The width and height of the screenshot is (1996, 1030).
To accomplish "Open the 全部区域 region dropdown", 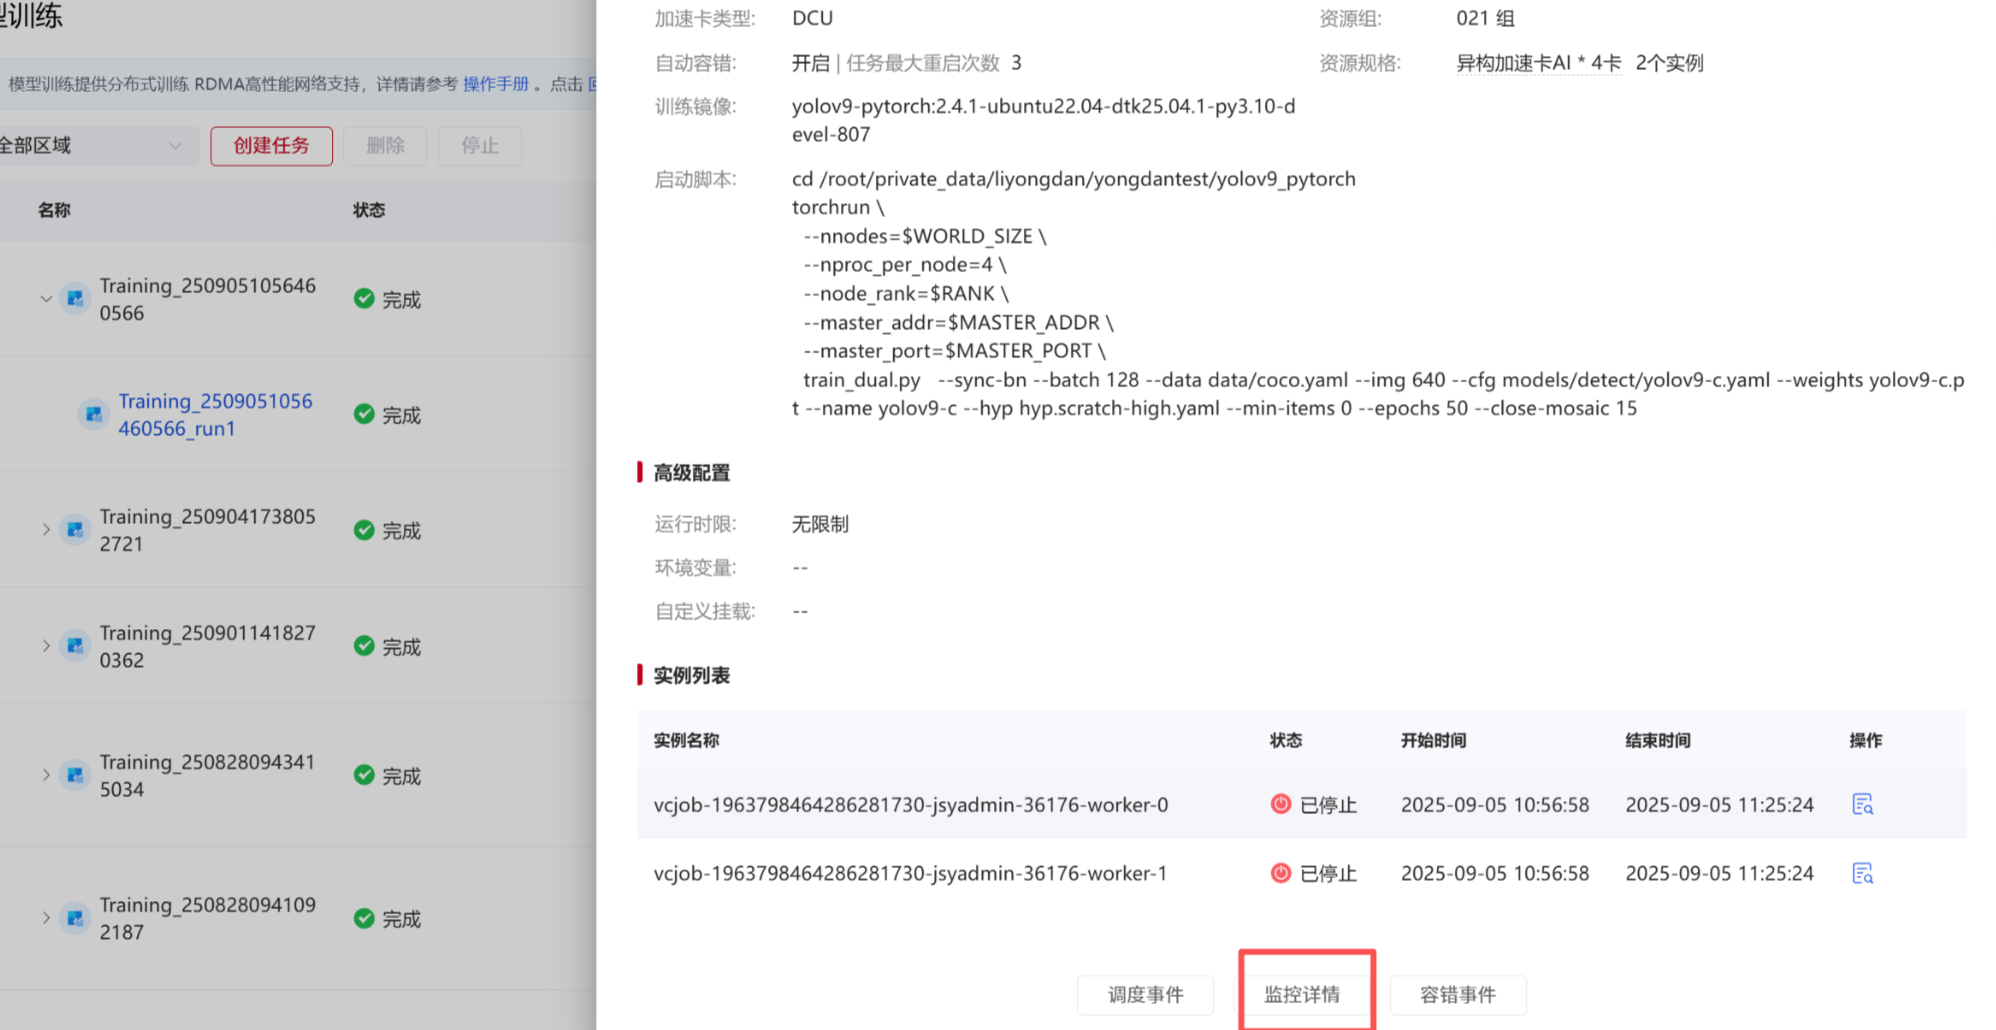I will (95, 146).
